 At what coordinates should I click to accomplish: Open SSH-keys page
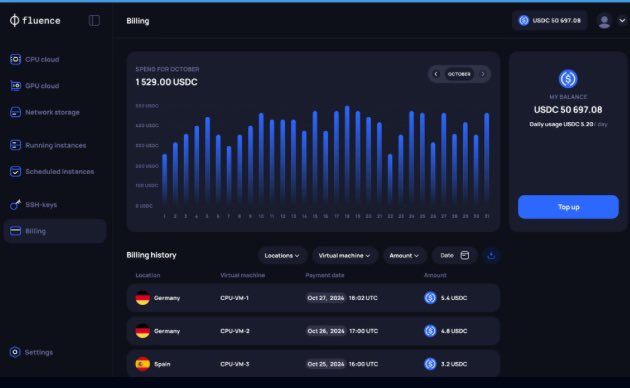(41, 205)
